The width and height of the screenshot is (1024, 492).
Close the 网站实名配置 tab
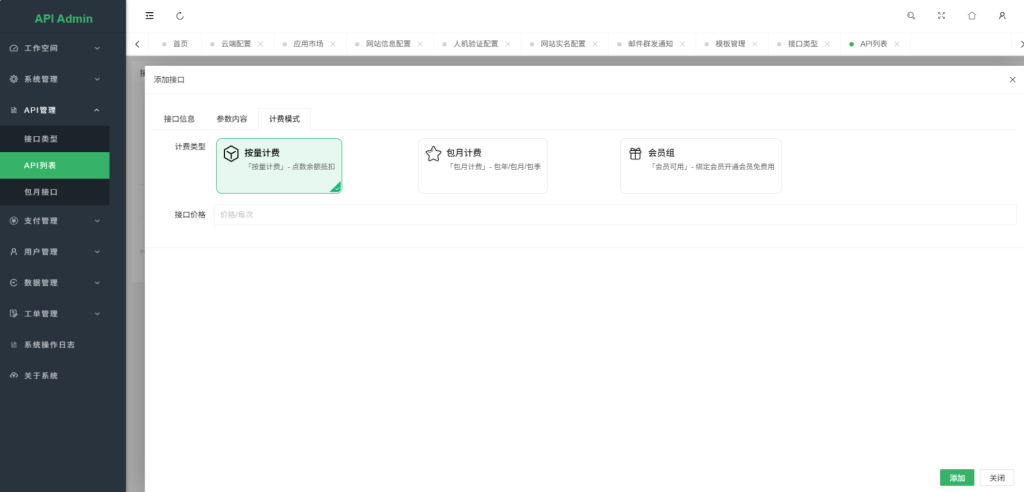pos(596,44)
